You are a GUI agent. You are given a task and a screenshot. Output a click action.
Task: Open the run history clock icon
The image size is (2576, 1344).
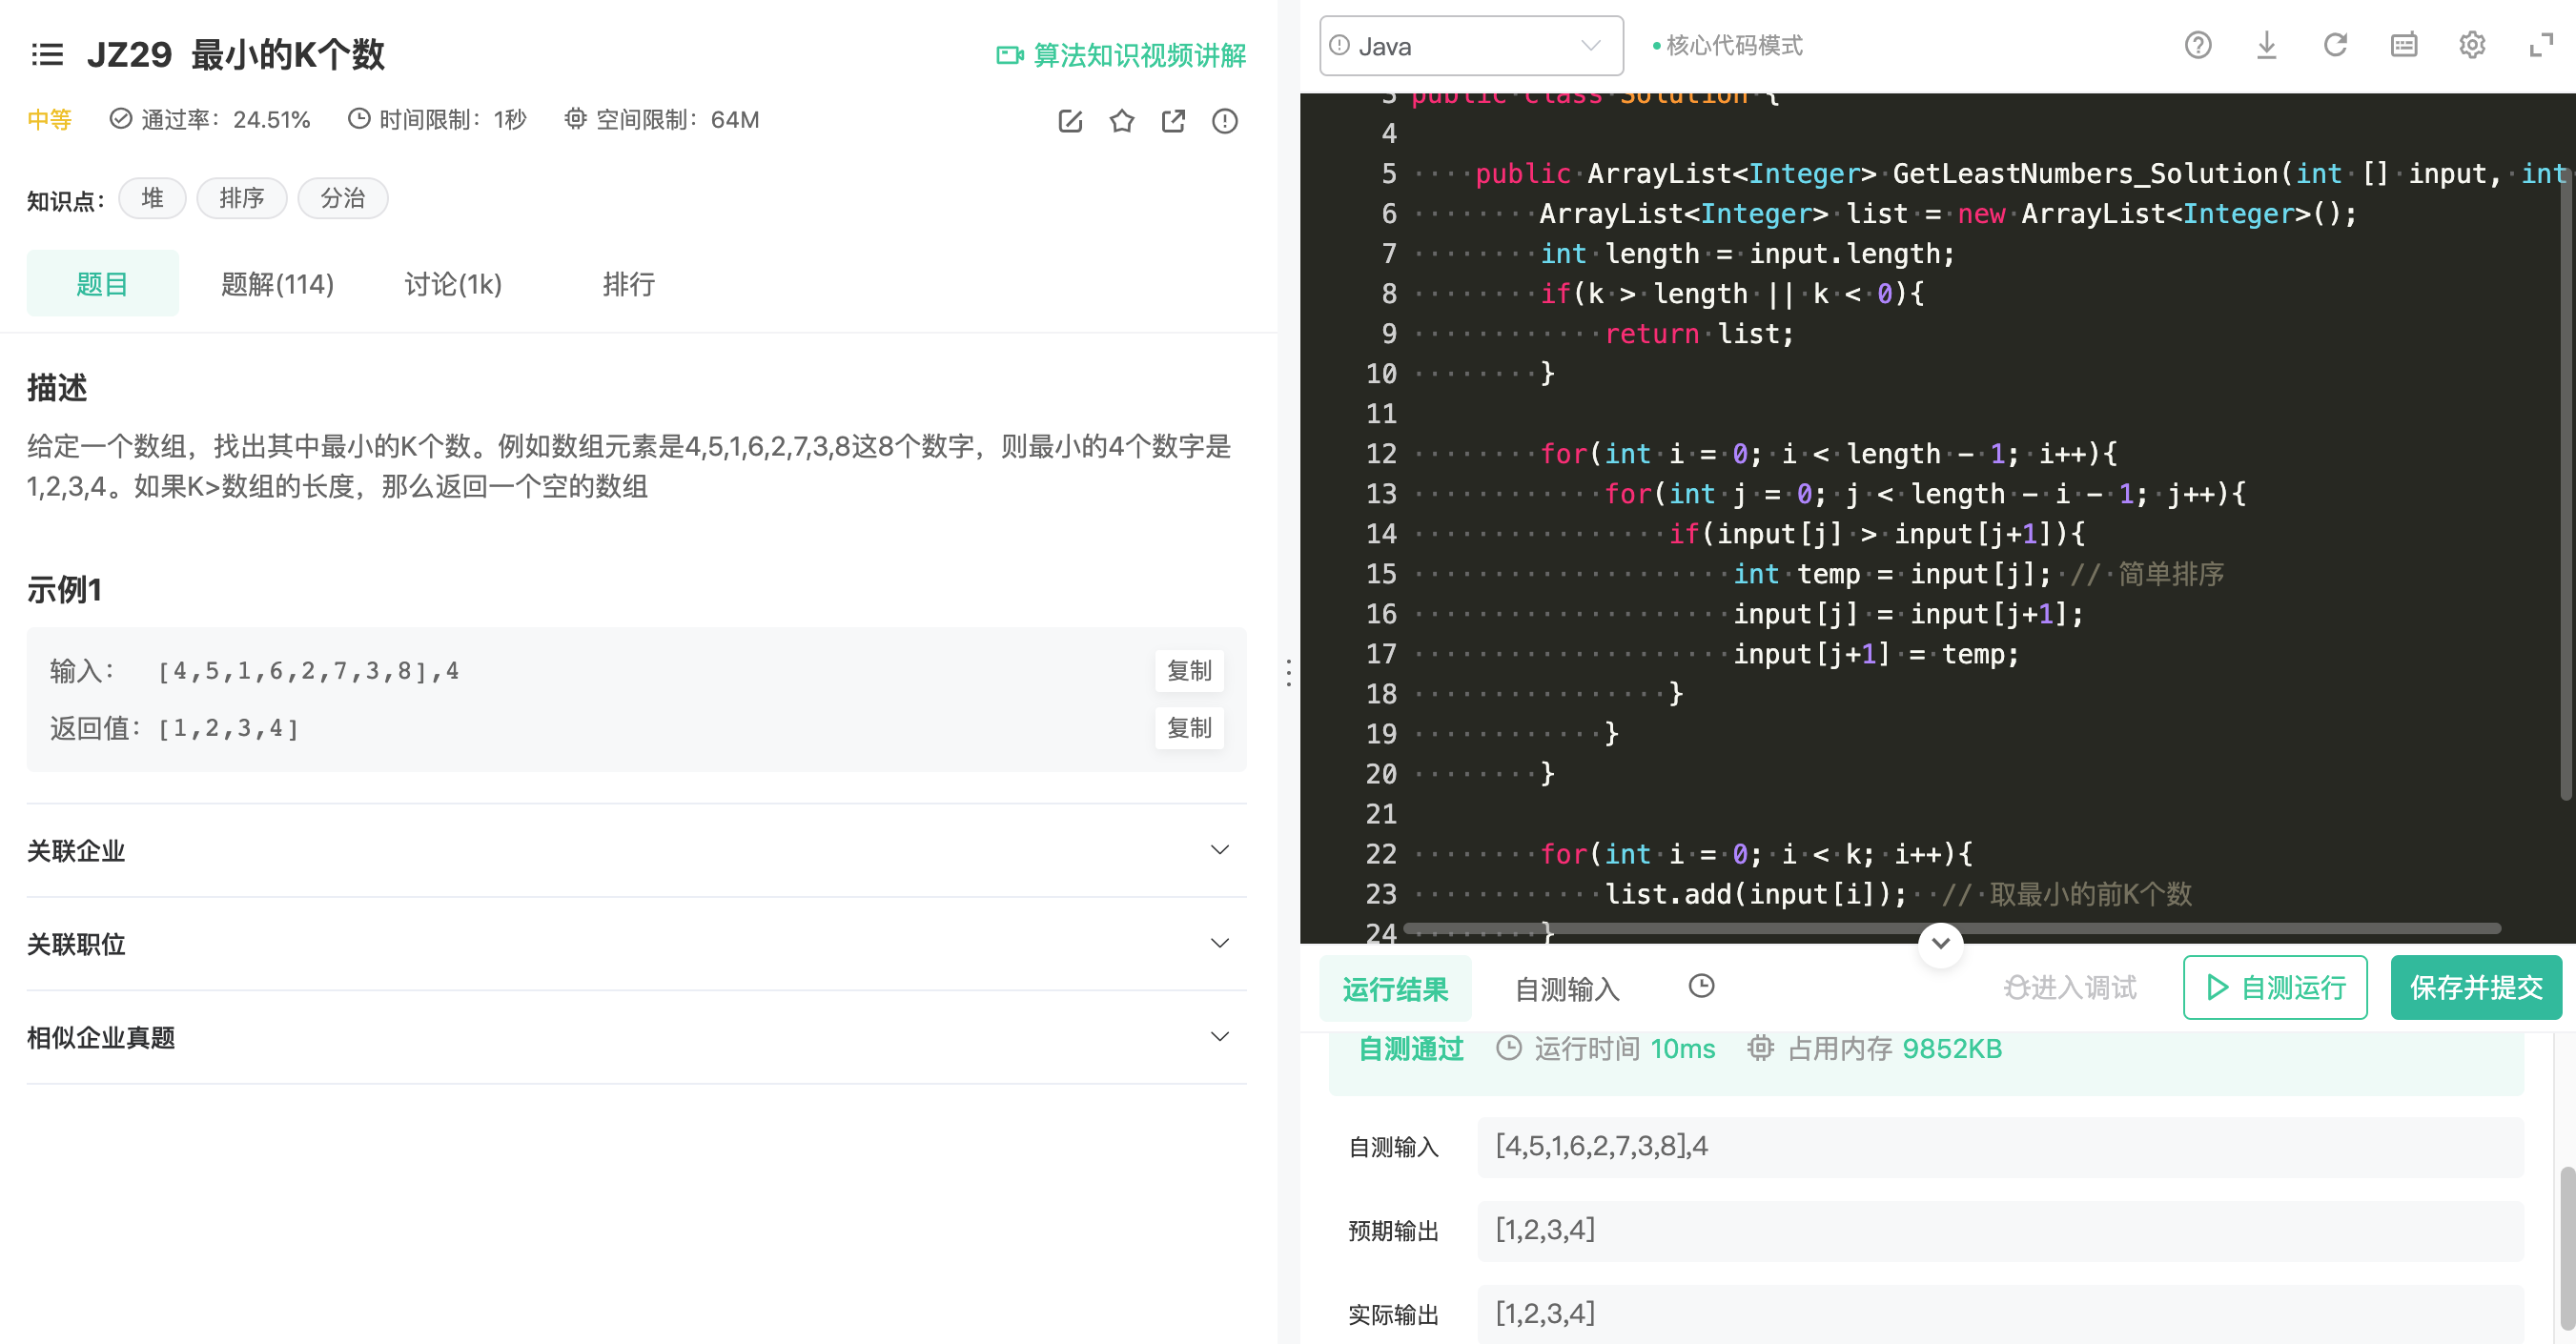pos(1701,986)
